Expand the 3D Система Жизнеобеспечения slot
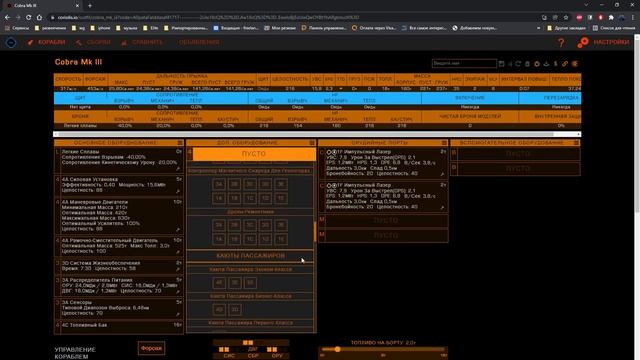This screenshot has width=640, height=360. click(118, 266)
